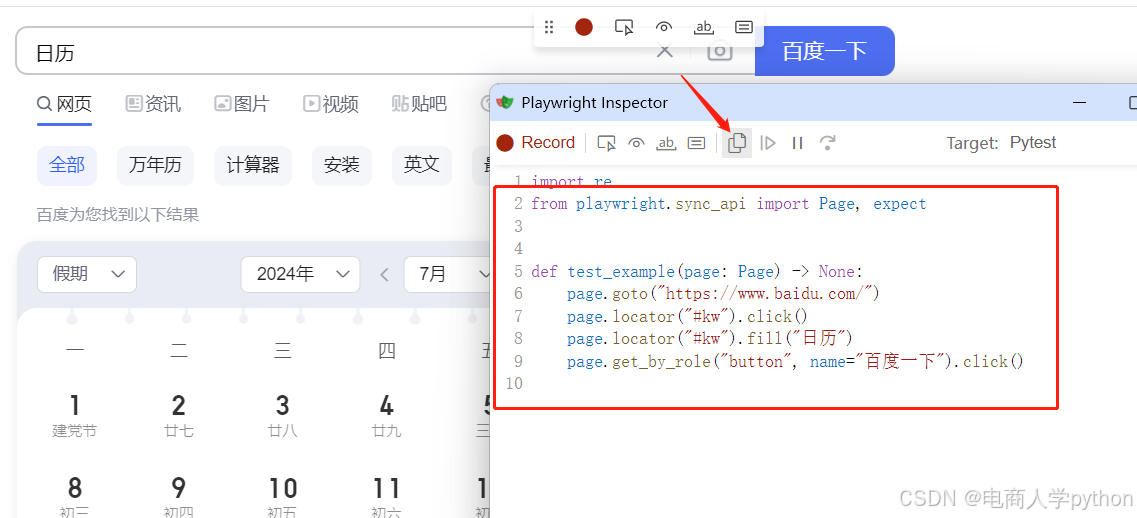This screenshot has height=518, width=1137.
Task: Click the camera image-search icon
Action: (x=719, y=51)
